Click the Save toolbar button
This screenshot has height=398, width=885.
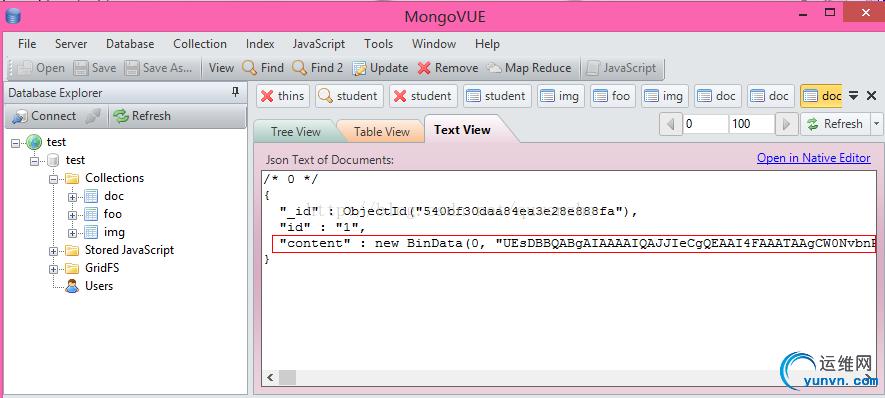tap(95, 68)
